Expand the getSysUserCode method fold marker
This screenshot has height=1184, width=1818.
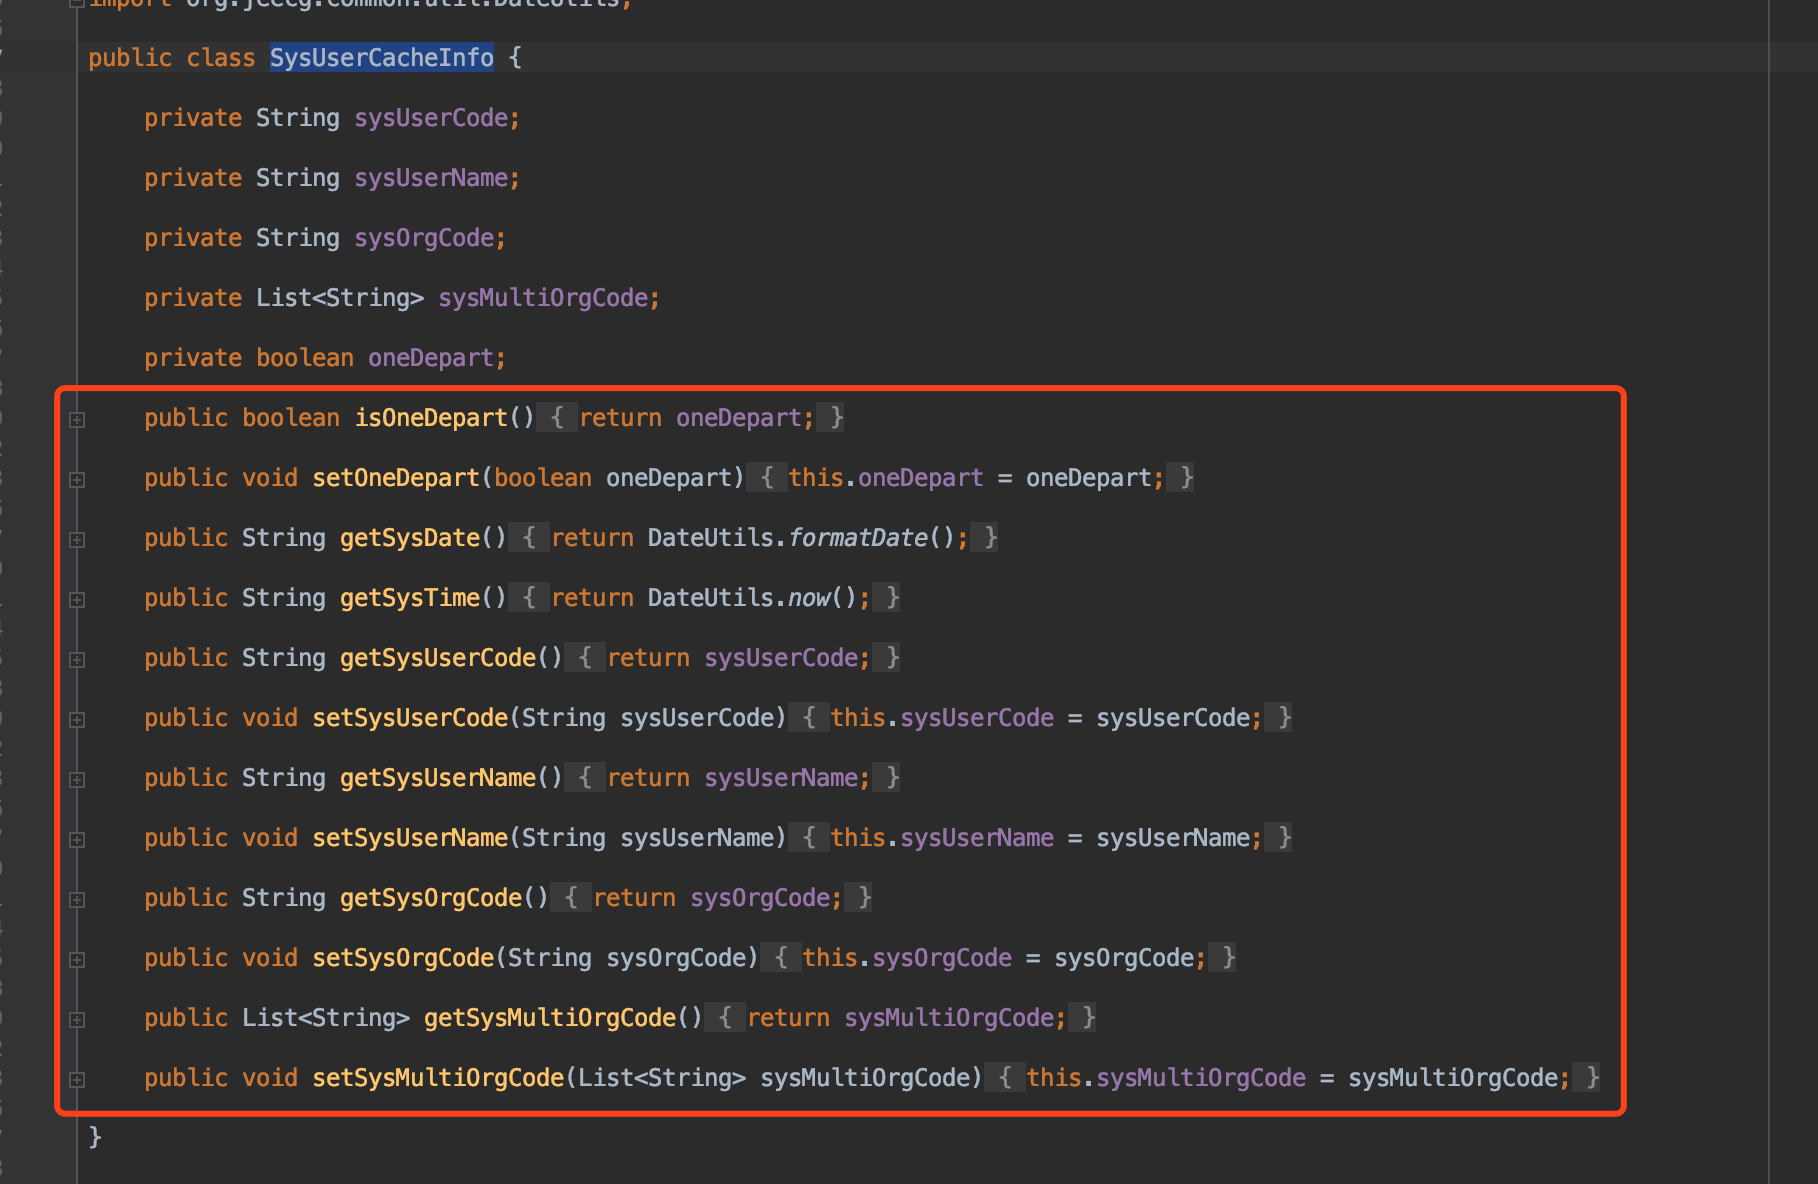tap(77, 659)
